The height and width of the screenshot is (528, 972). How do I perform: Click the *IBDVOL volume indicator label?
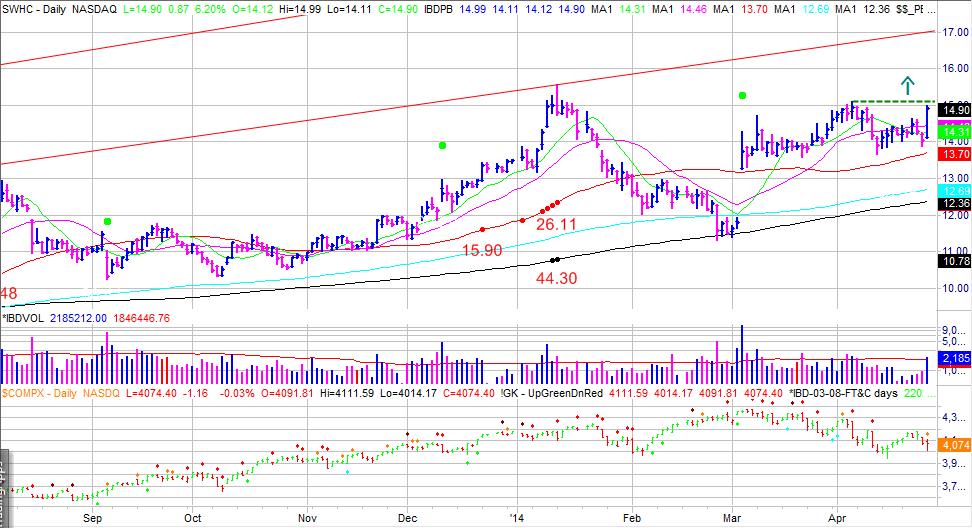coord(24,319)
